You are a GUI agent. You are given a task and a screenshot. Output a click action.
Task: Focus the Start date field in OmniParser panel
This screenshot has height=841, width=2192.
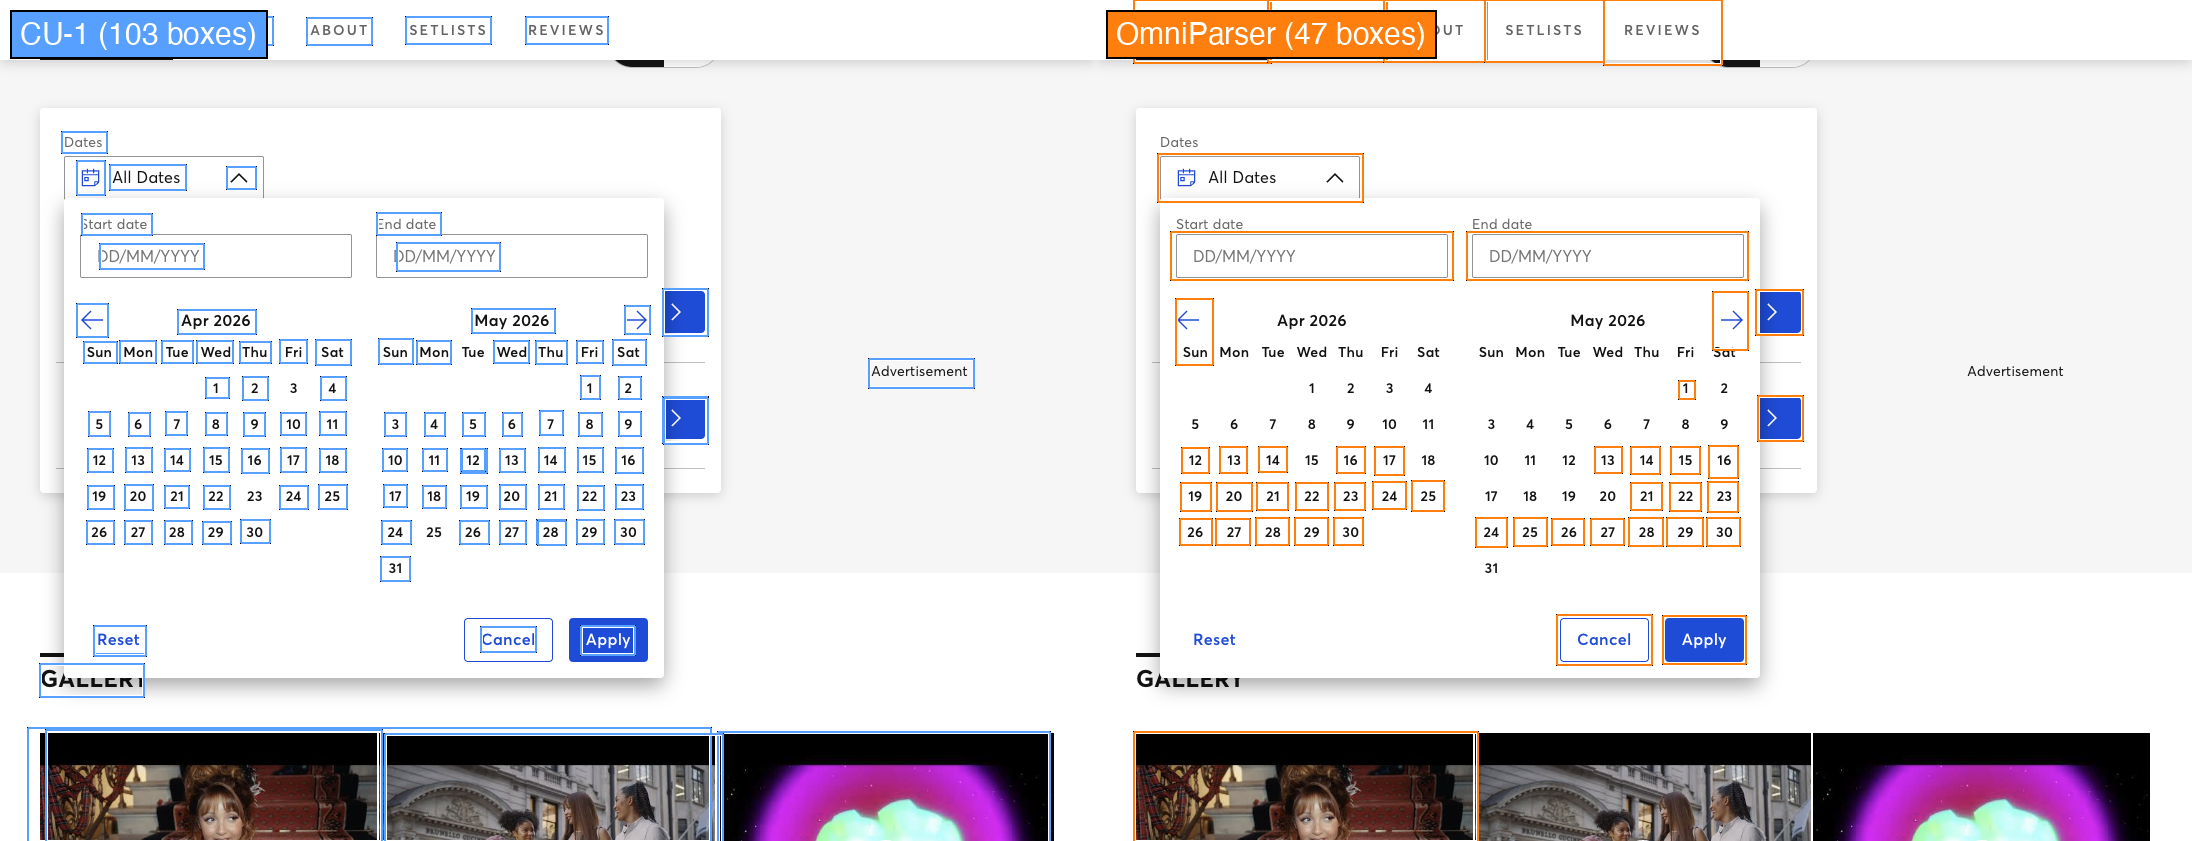[1312, 256]
